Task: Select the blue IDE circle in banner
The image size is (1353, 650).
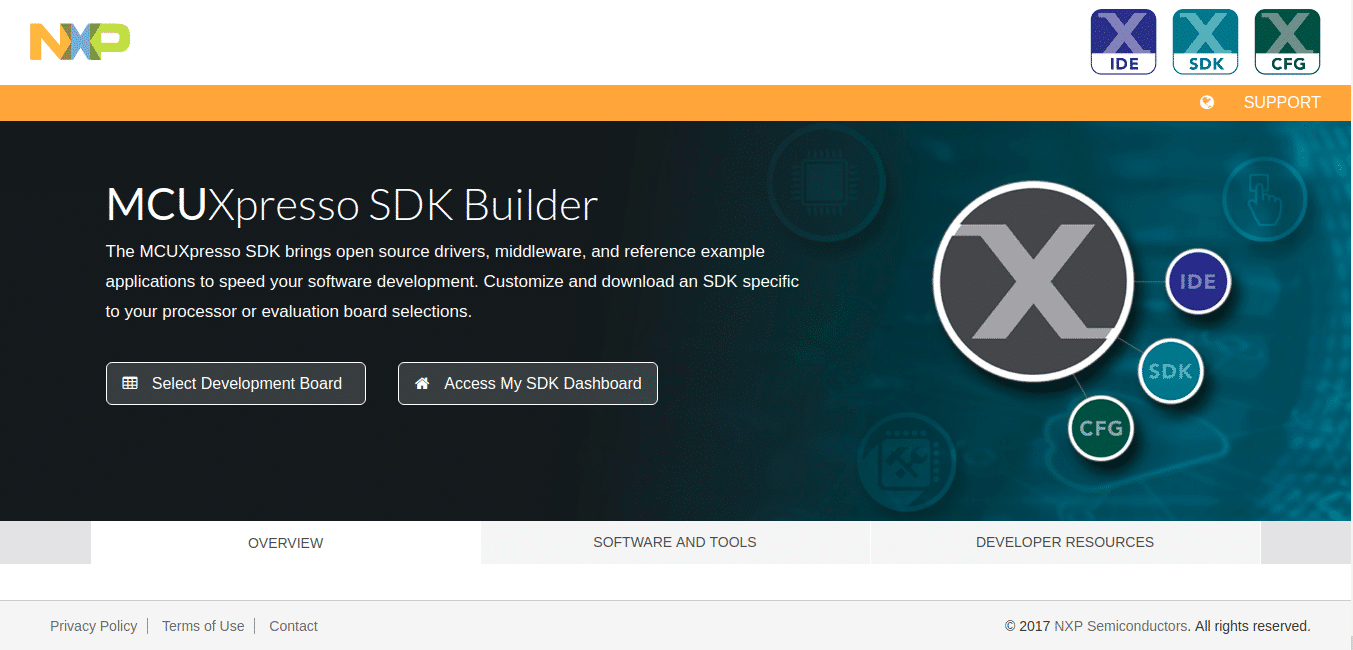Action: pyautogui.click(x=1197, y=281)
